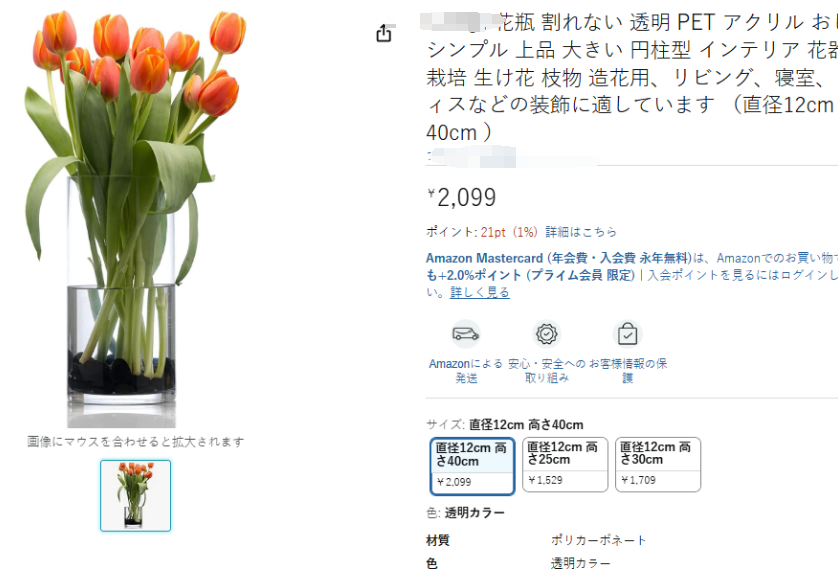Select size 直径12cm 高さ30cm option
Viewport: 838px width, 571px height.
click(657, 464)
